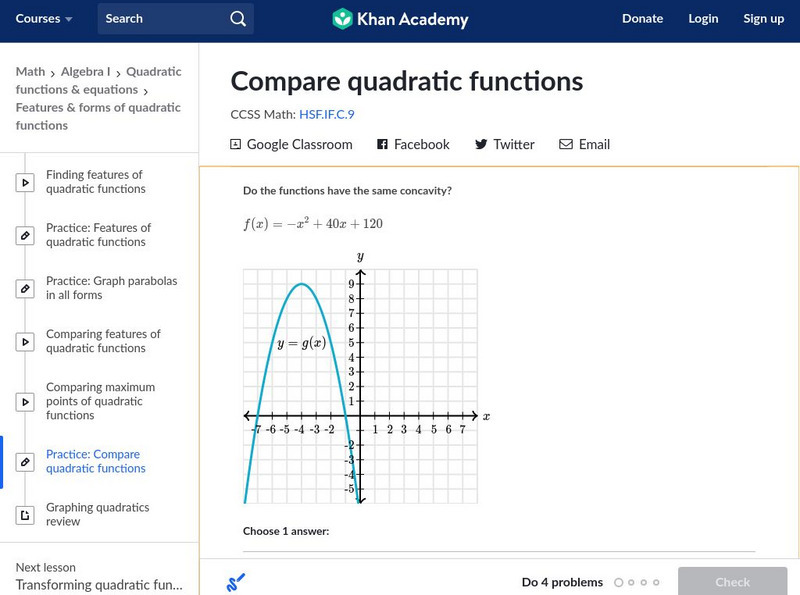Click the Email envelope icon
The image size is (800, 595).
tap(566, 144)
